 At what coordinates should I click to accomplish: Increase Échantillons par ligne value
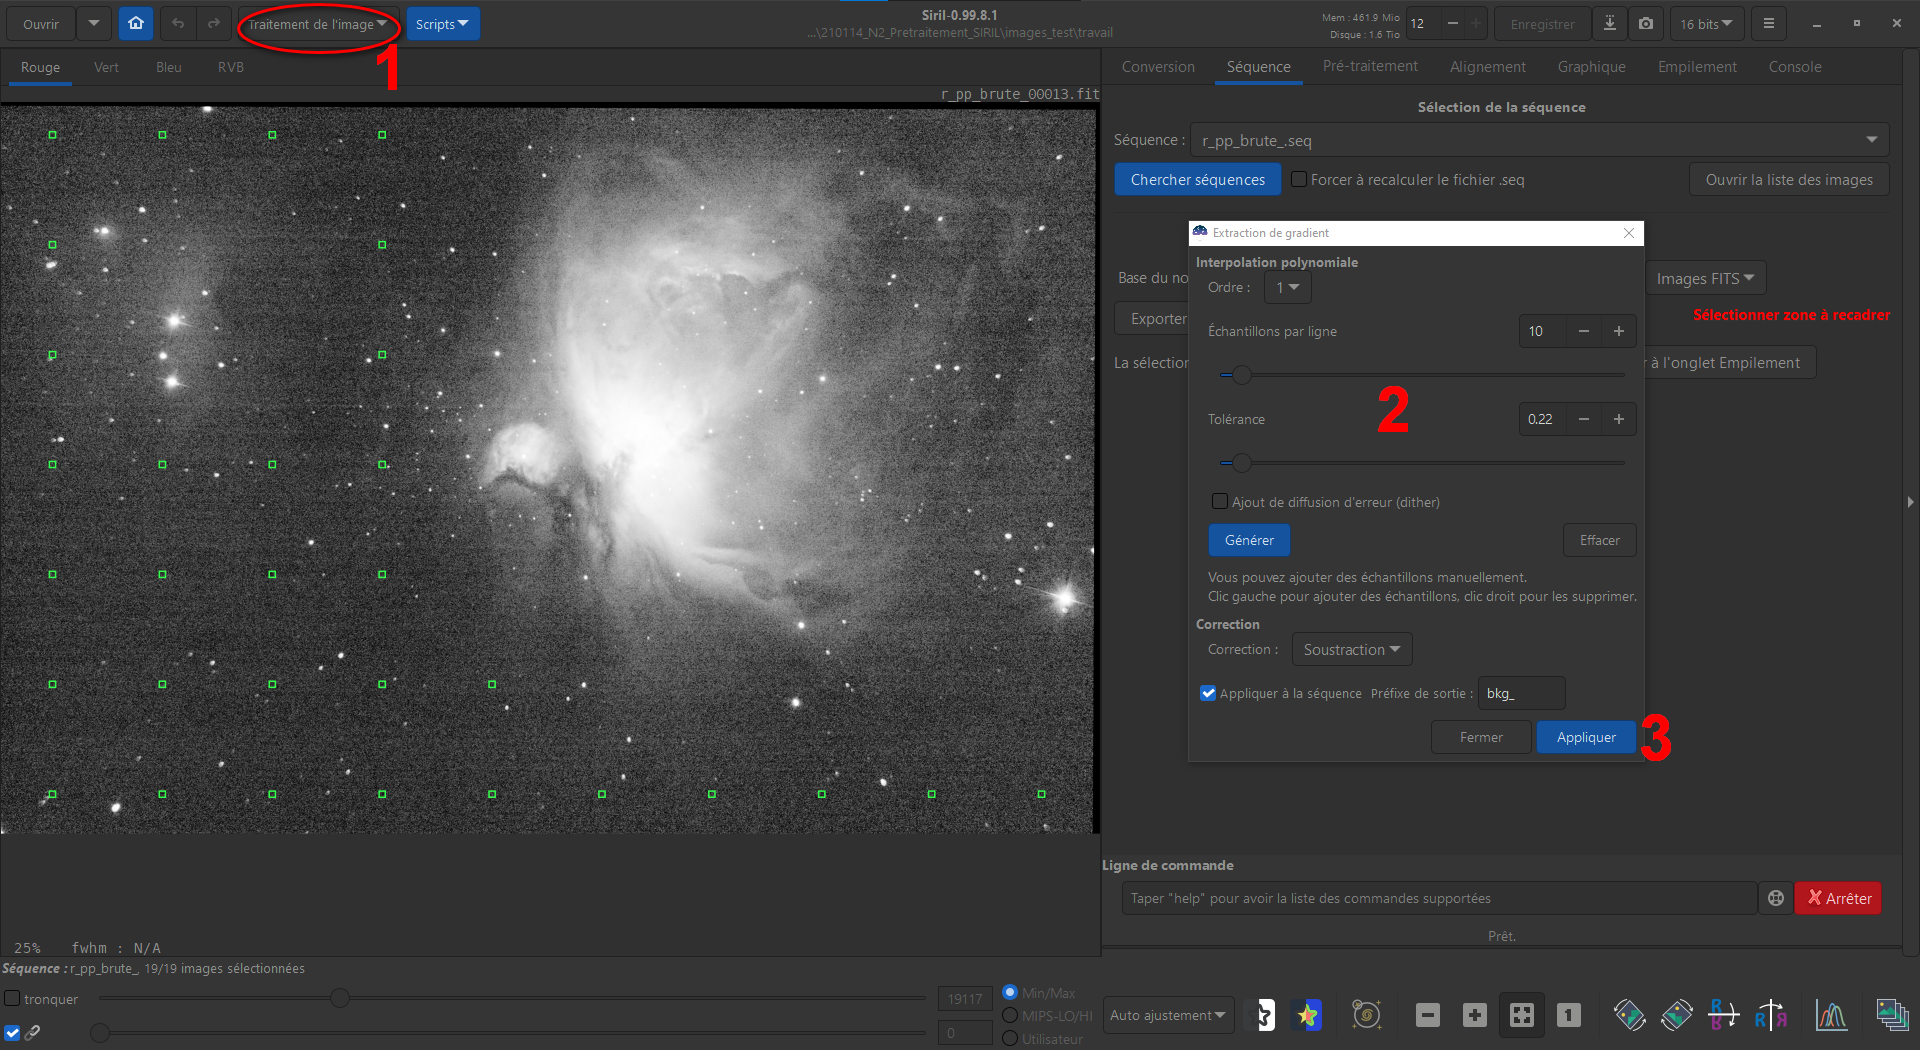point(1619,331)
